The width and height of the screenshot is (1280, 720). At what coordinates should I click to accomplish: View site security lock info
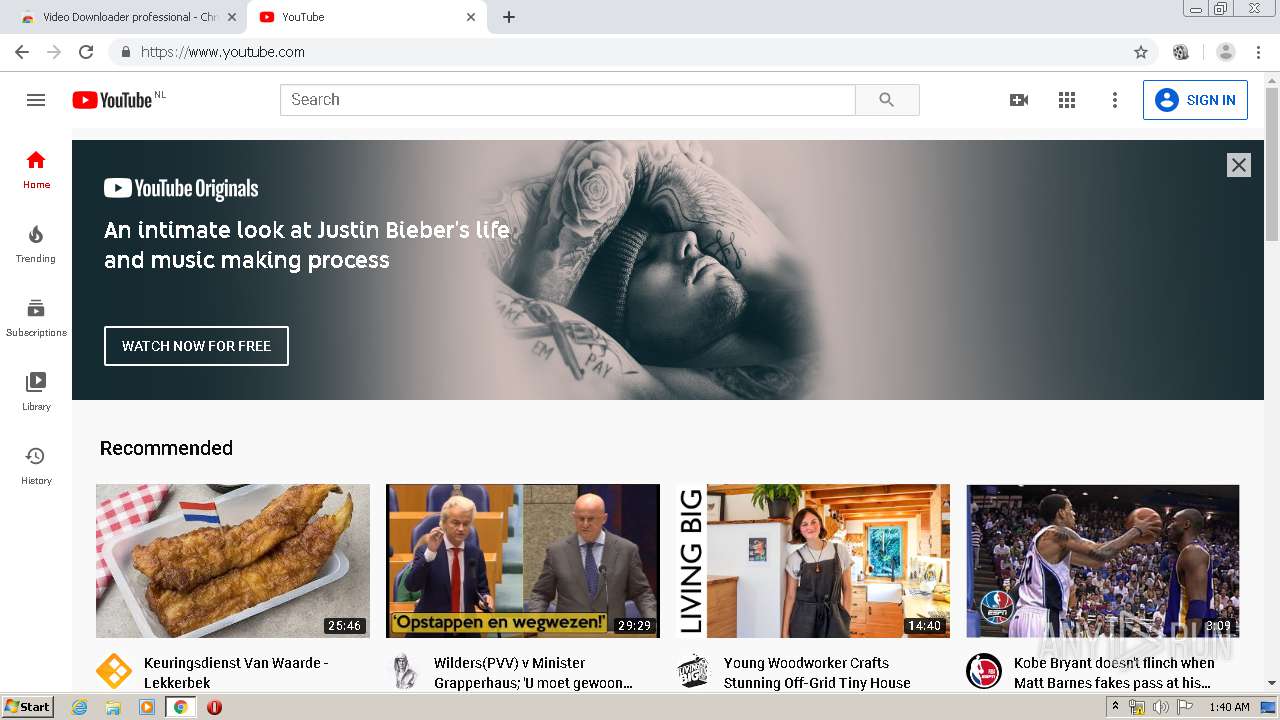coord(126,52)
